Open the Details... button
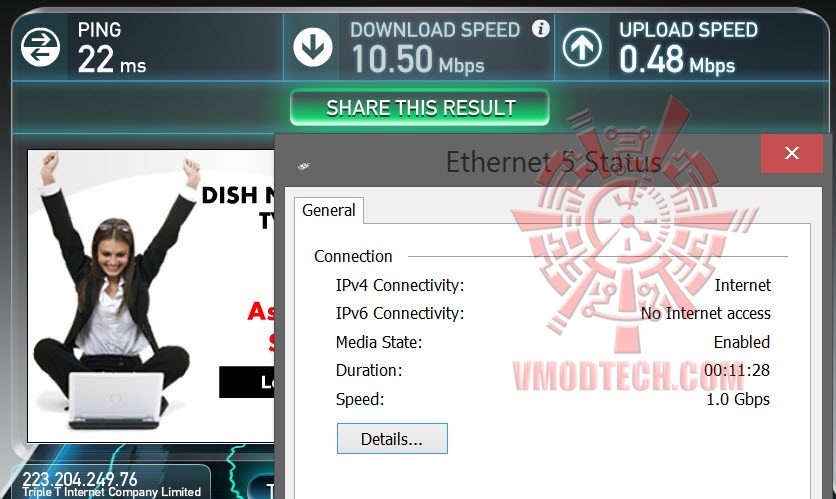The image size is (836, 499). click(392, 439)
